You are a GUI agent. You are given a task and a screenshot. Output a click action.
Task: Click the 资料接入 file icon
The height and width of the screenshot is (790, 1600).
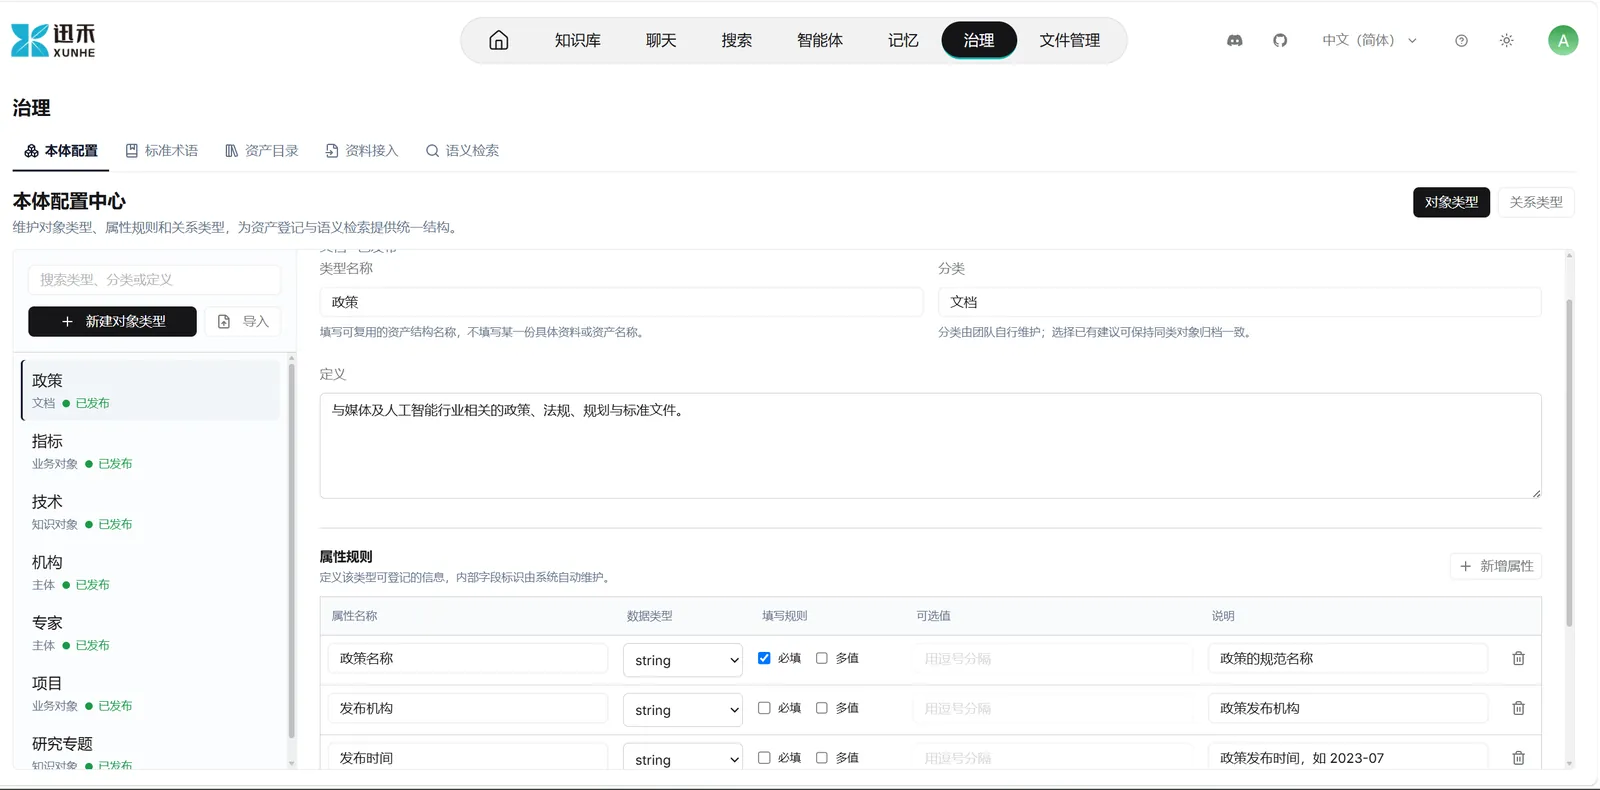[331, 151]
